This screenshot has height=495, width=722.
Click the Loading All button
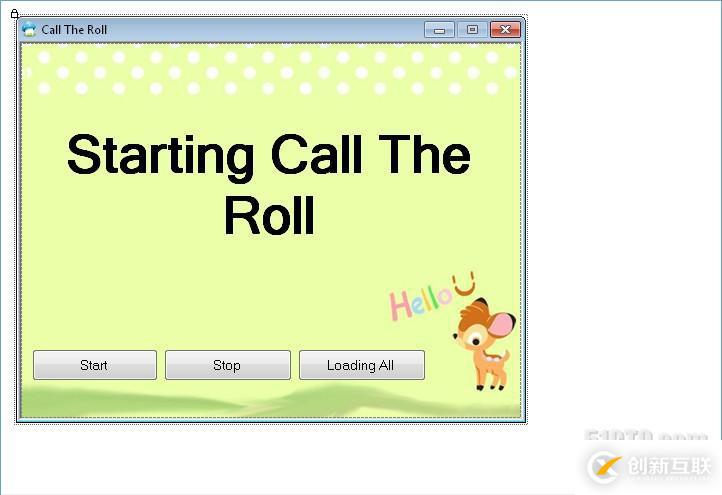[362, 365]
